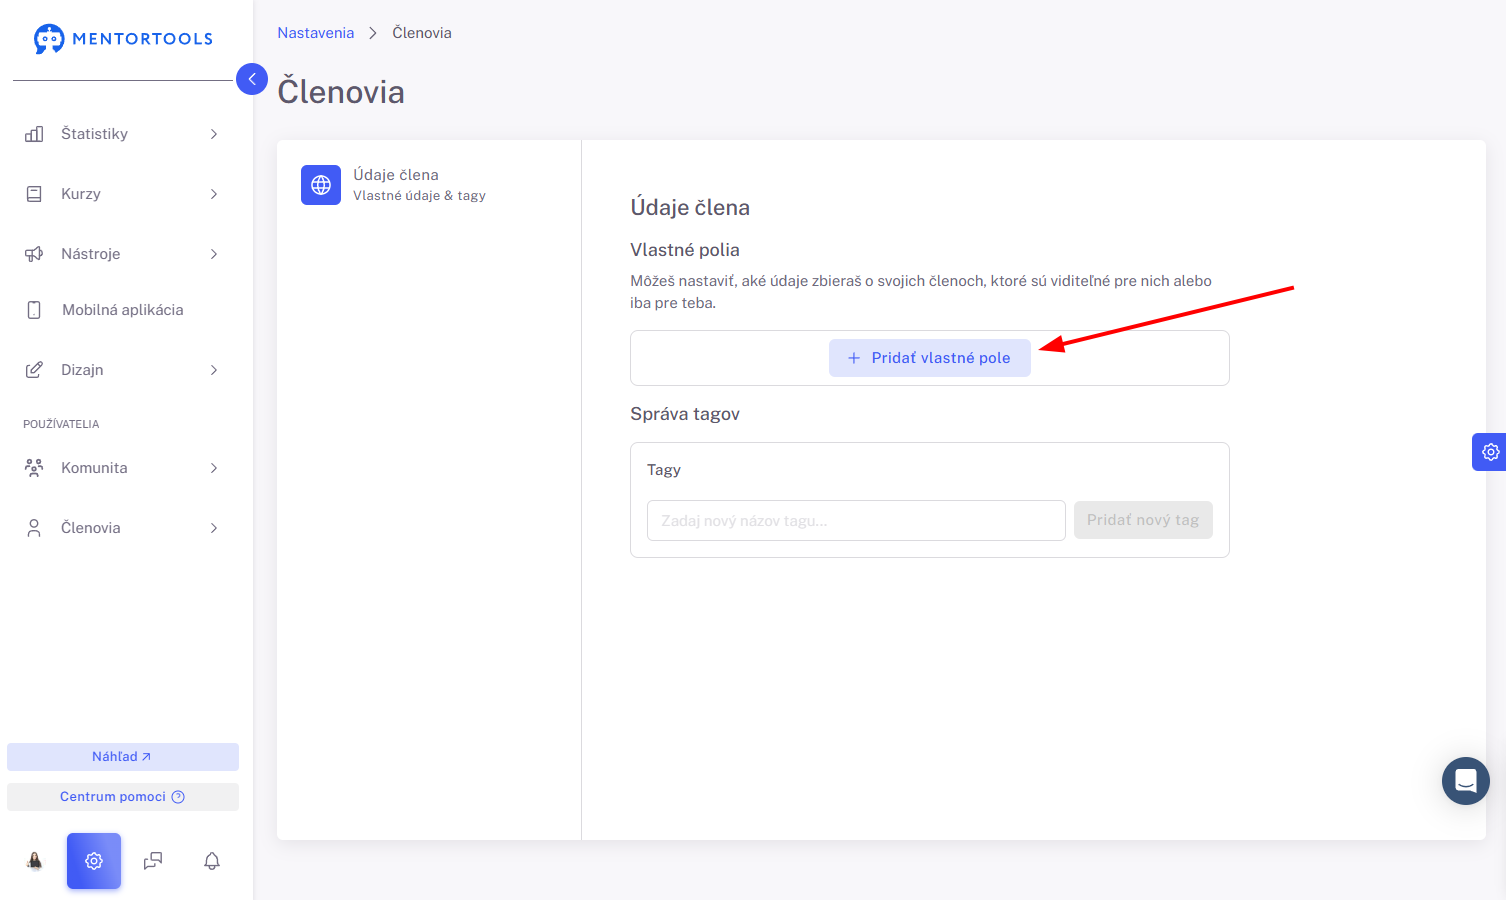
Task: Click the user avatar in the bottom bar
Action: (35, 861)
